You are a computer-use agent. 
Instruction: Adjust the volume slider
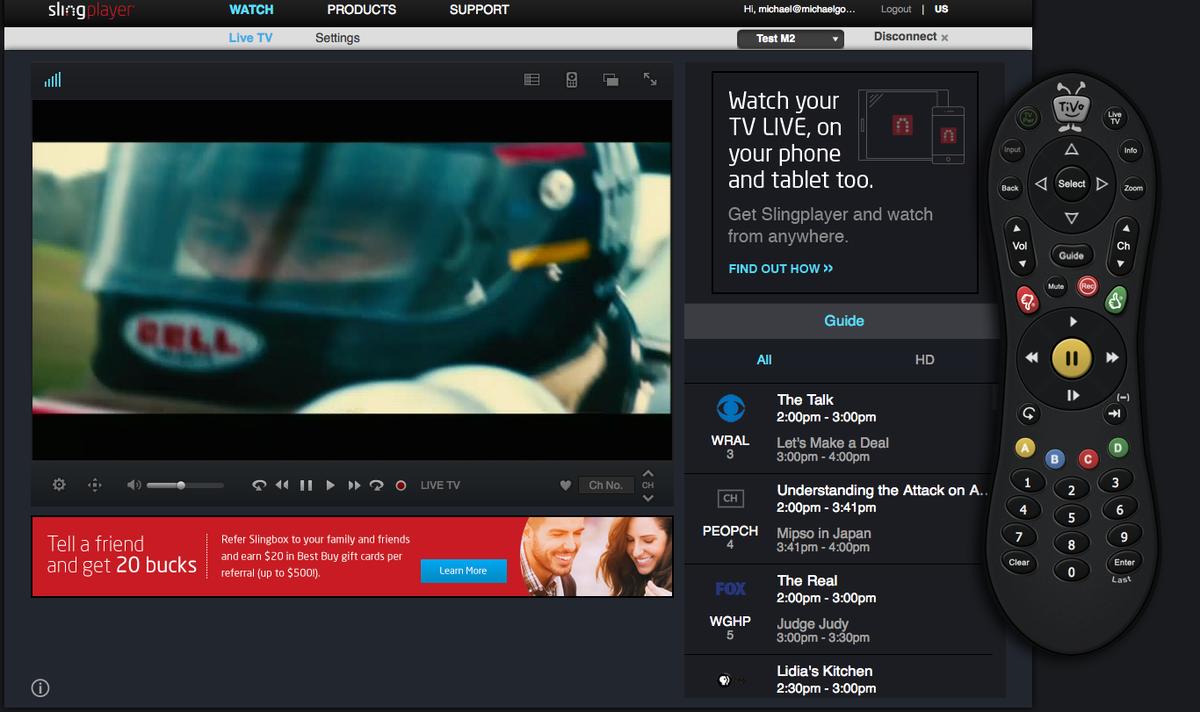pyautogui.click(x=180, y=484)
